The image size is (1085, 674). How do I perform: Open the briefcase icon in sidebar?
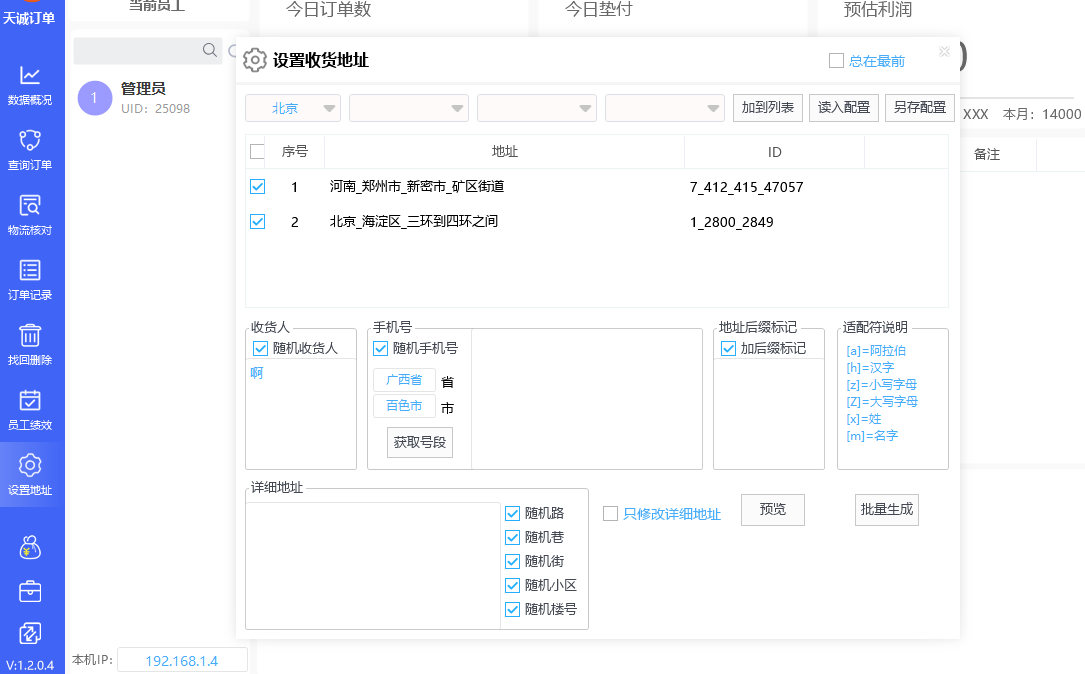pos(30,591)
